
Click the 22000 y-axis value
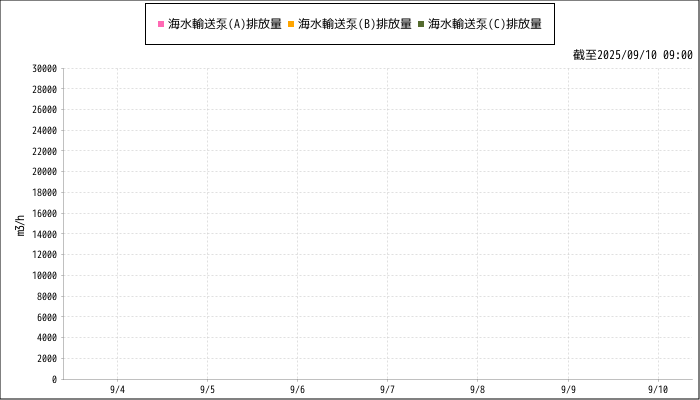point(45,151)
